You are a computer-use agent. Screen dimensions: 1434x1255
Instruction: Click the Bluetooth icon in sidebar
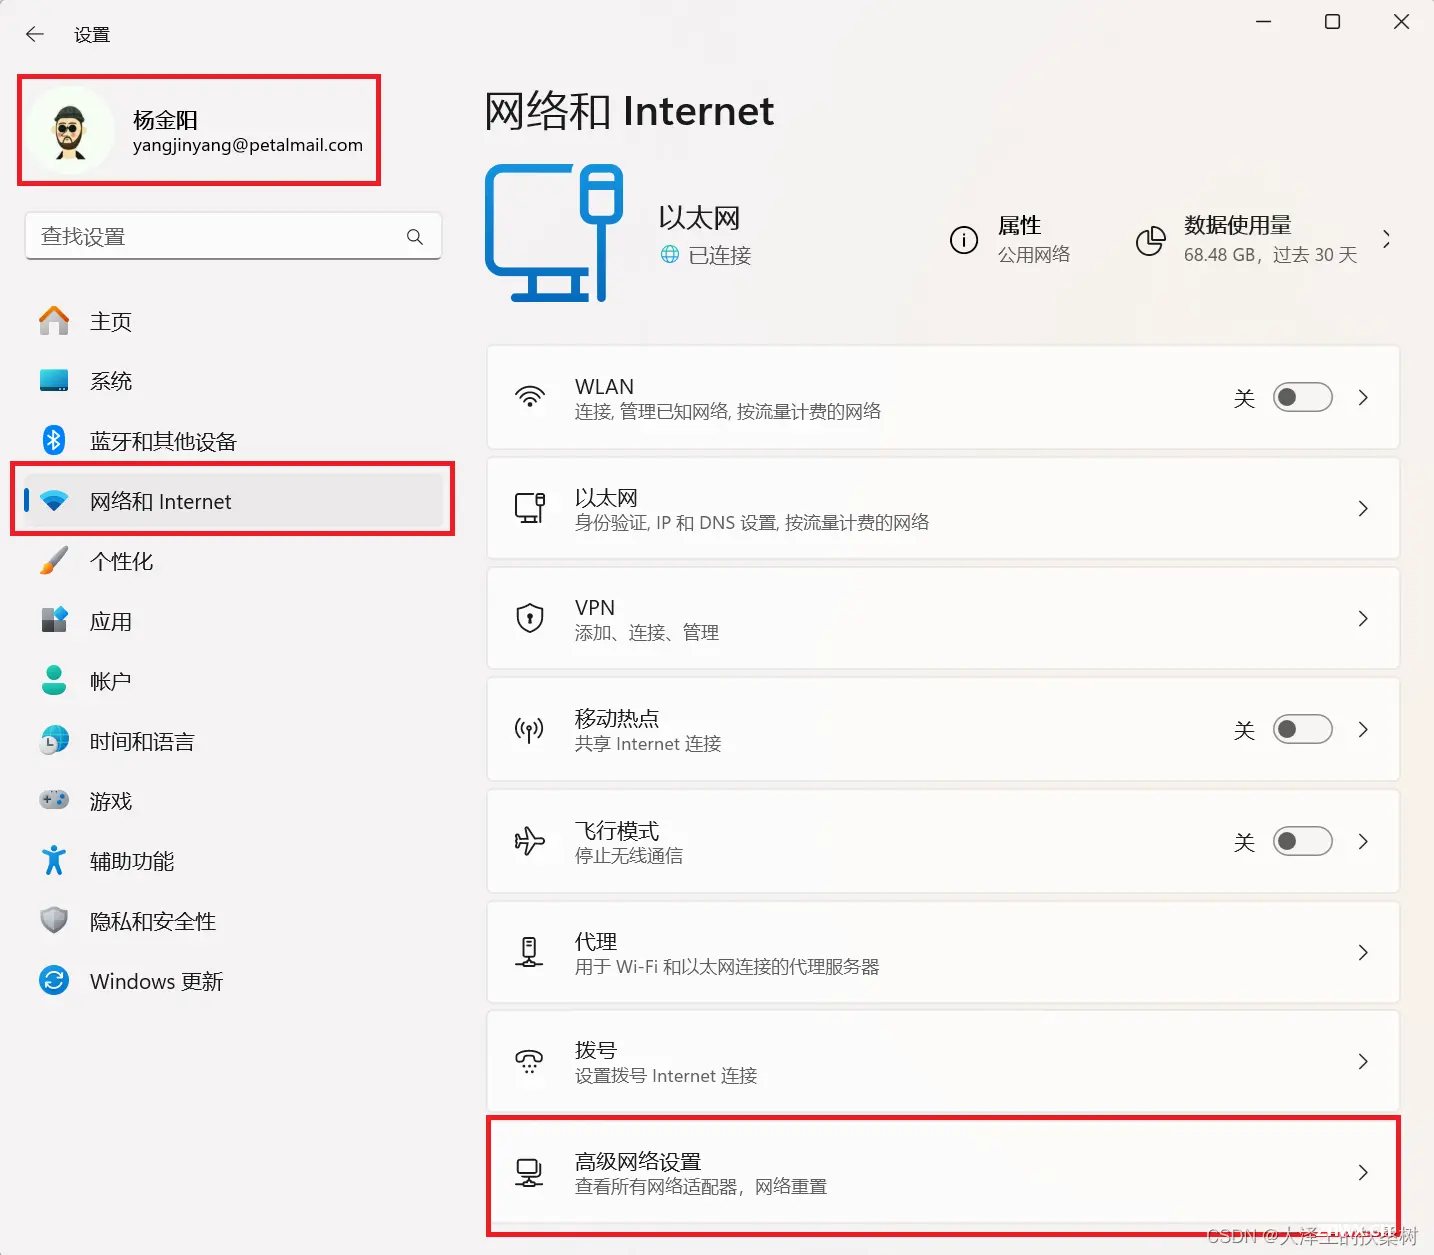(54, 440)
